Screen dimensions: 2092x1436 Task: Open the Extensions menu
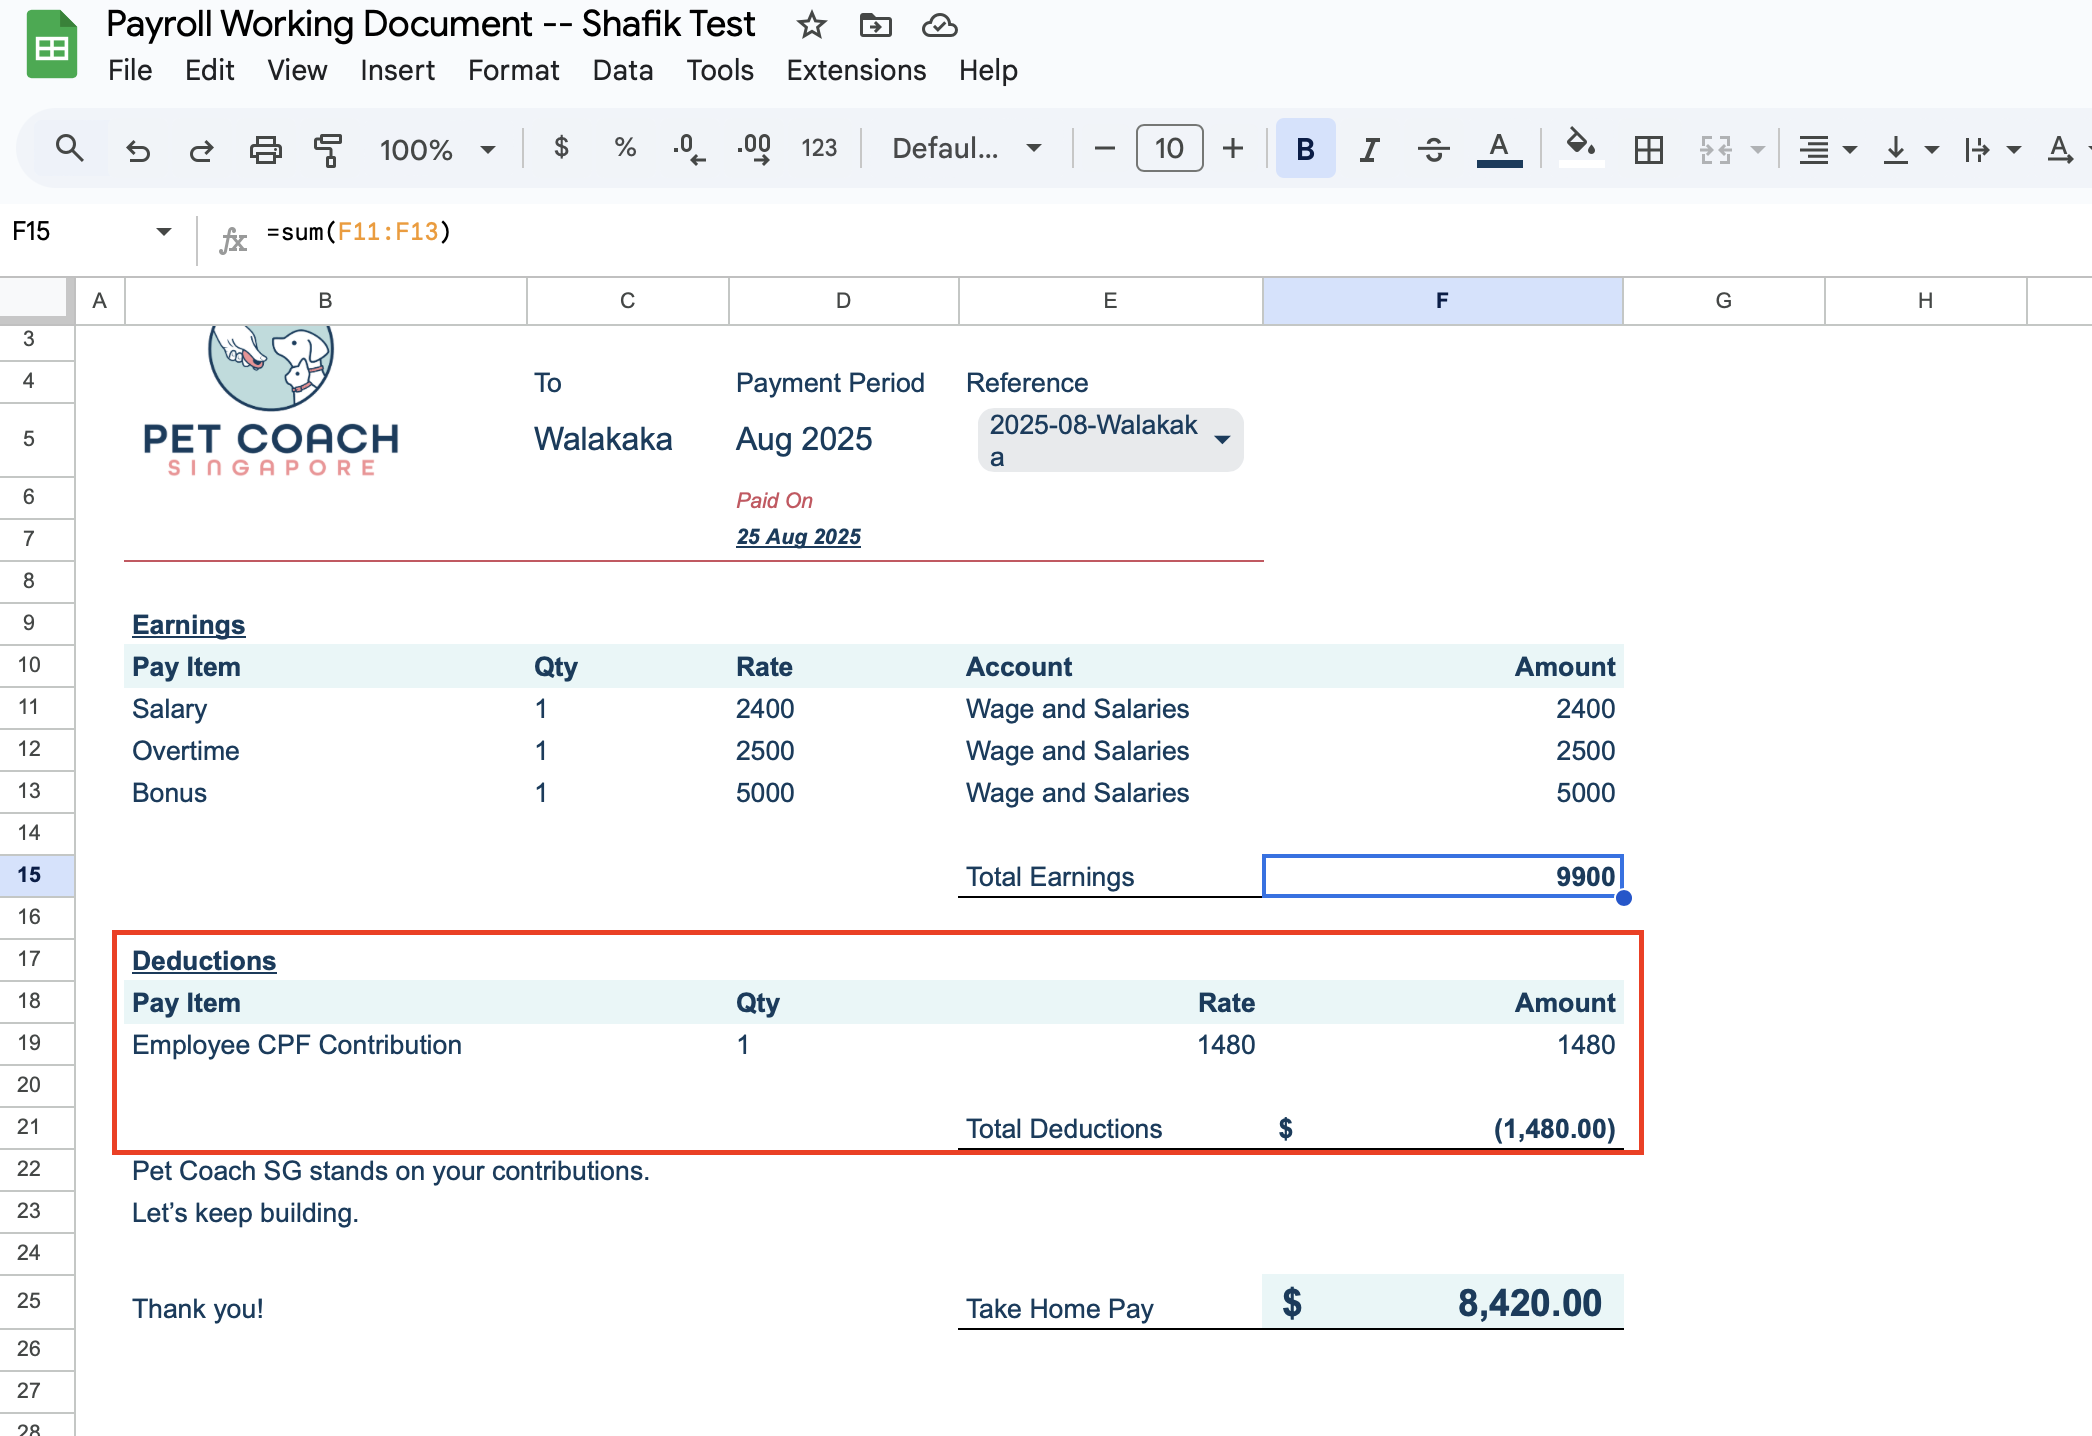tap(856, 70)
